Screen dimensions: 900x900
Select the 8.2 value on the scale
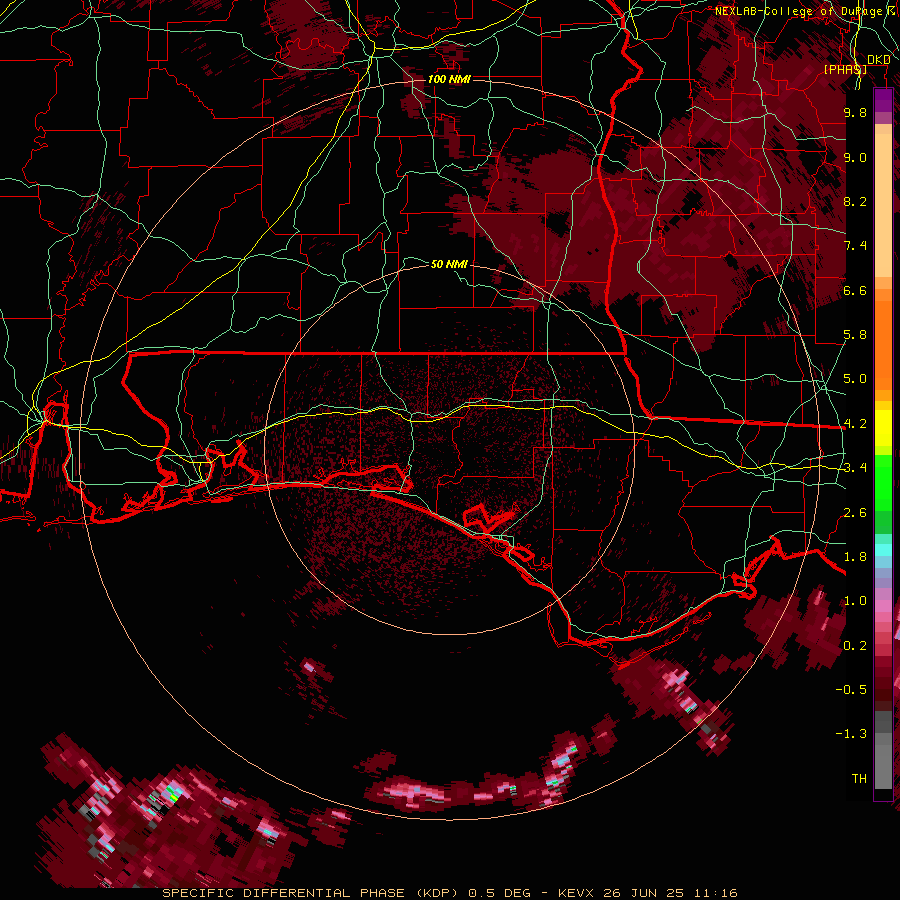tap(855, 201)
